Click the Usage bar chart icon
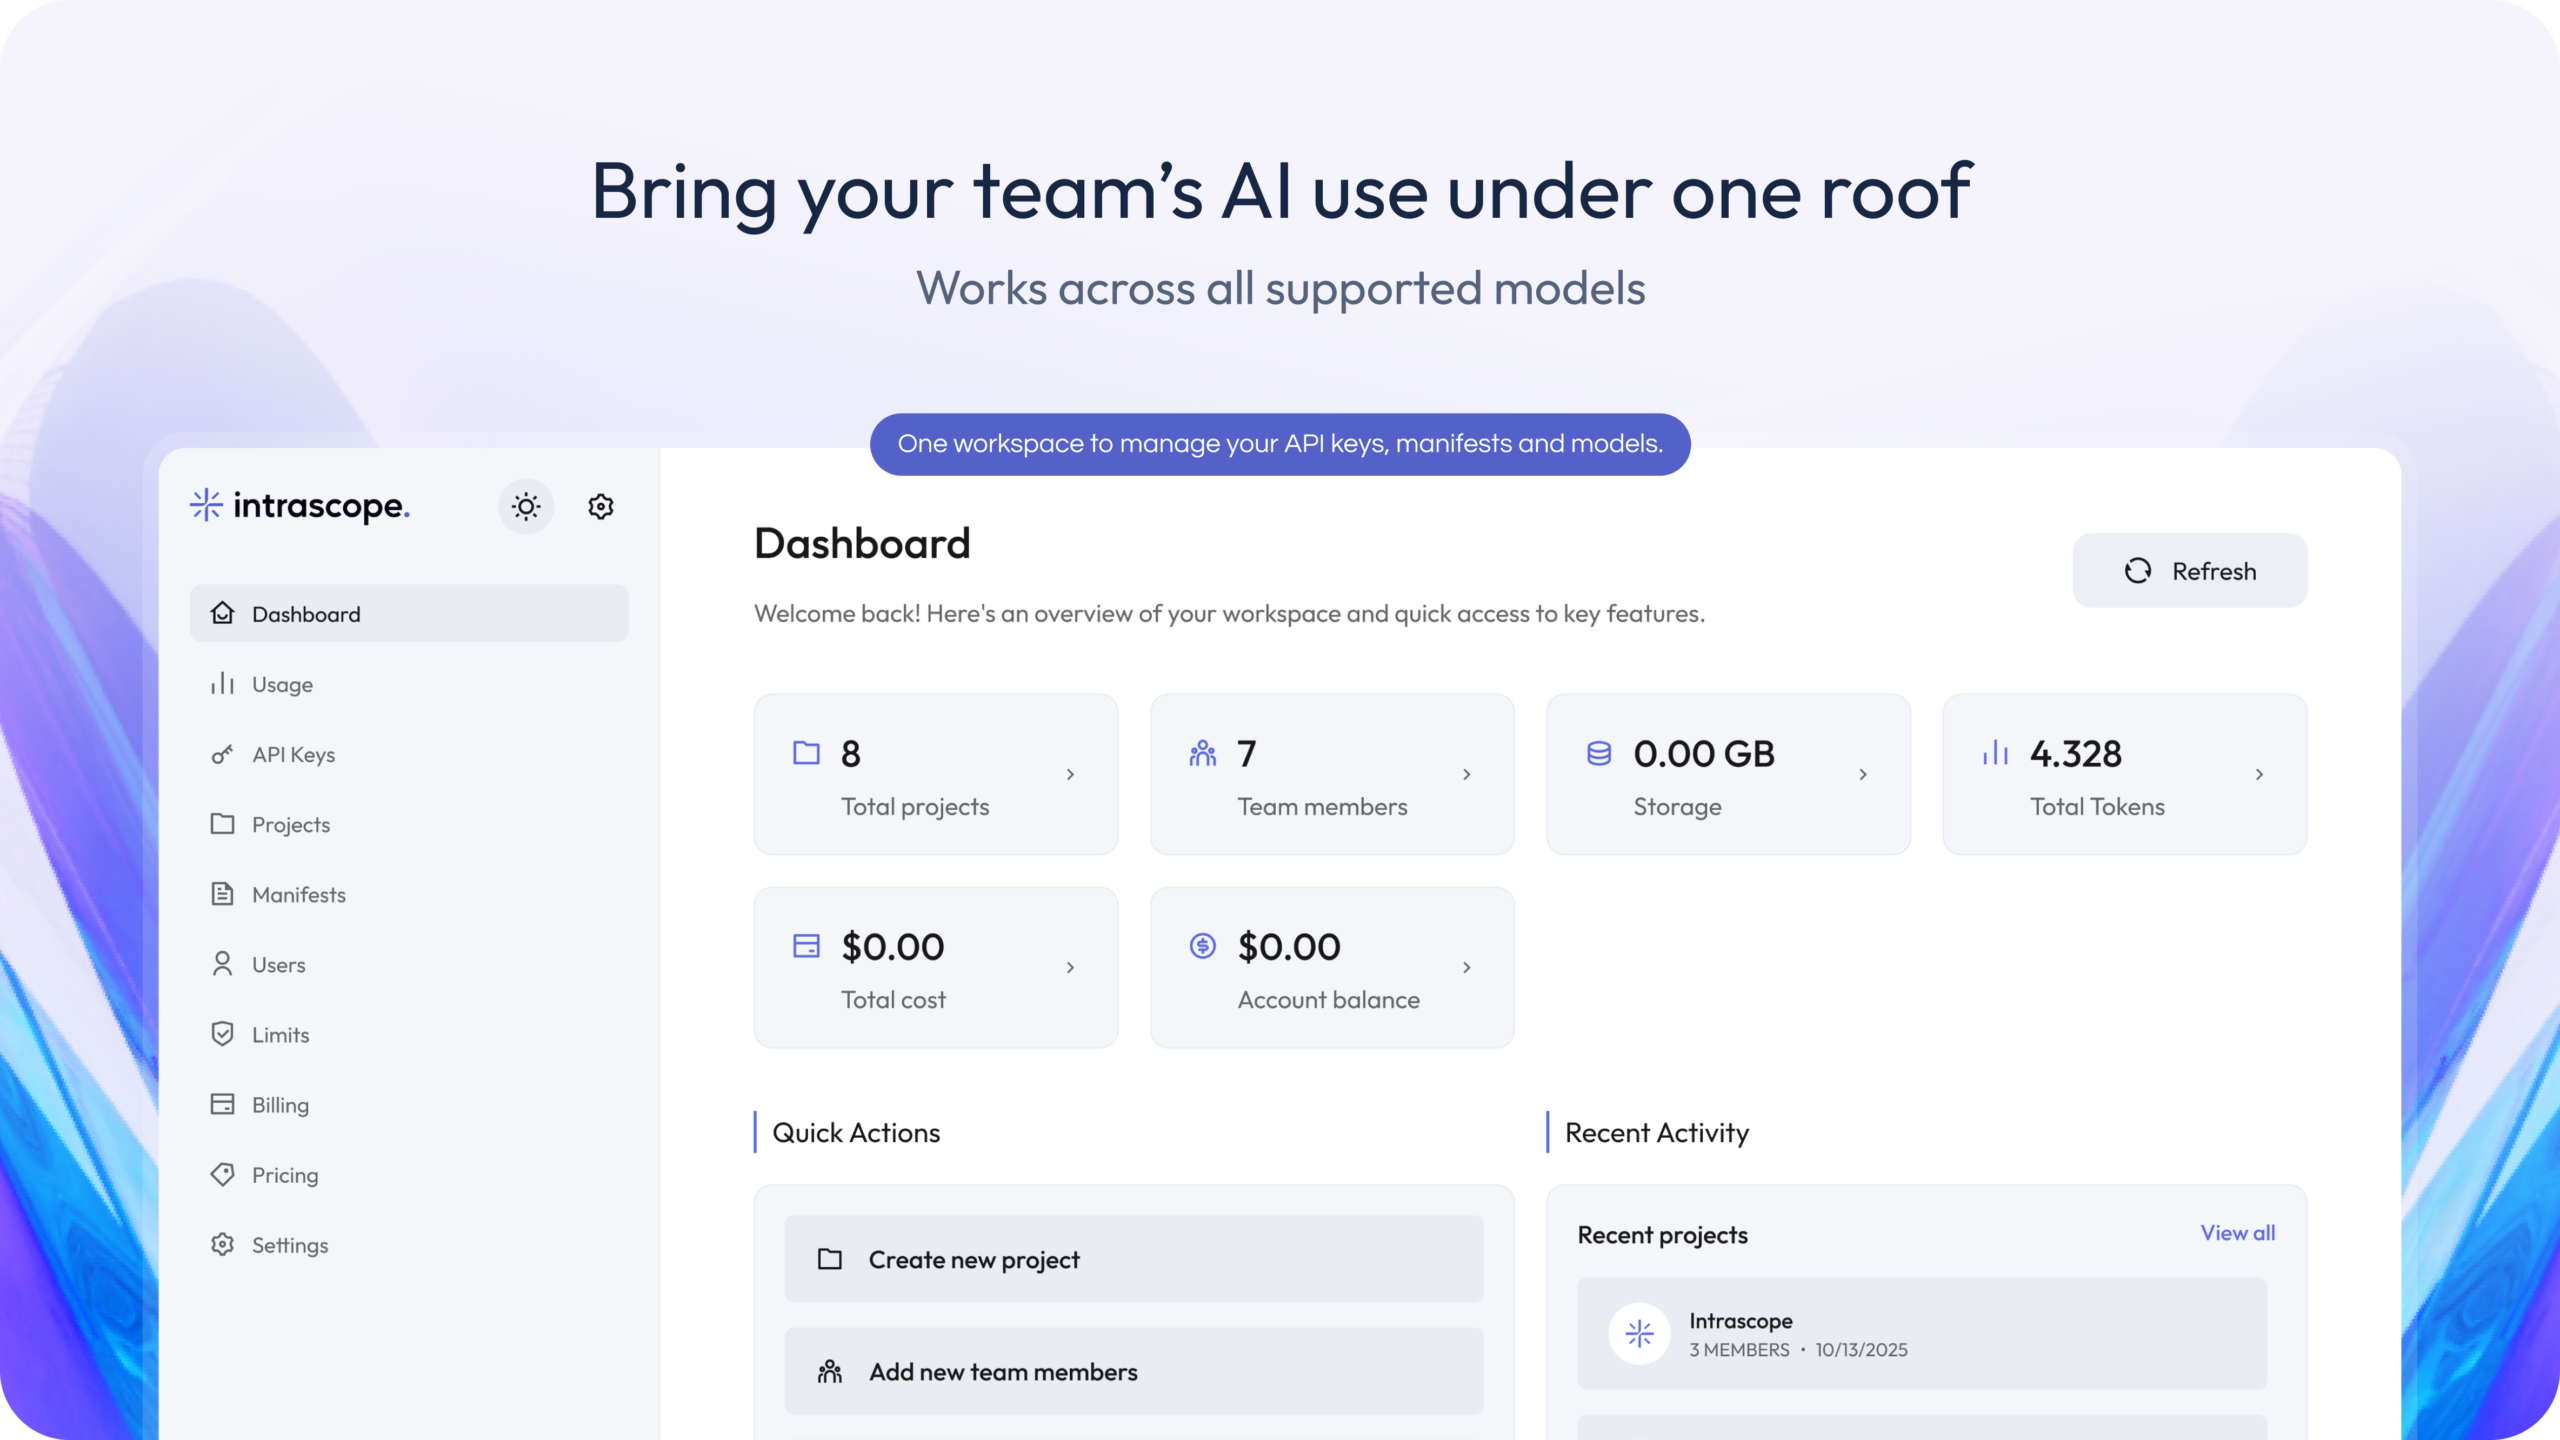The height and width of the screenshot is (1440, 2560). [x=222, y=684]
